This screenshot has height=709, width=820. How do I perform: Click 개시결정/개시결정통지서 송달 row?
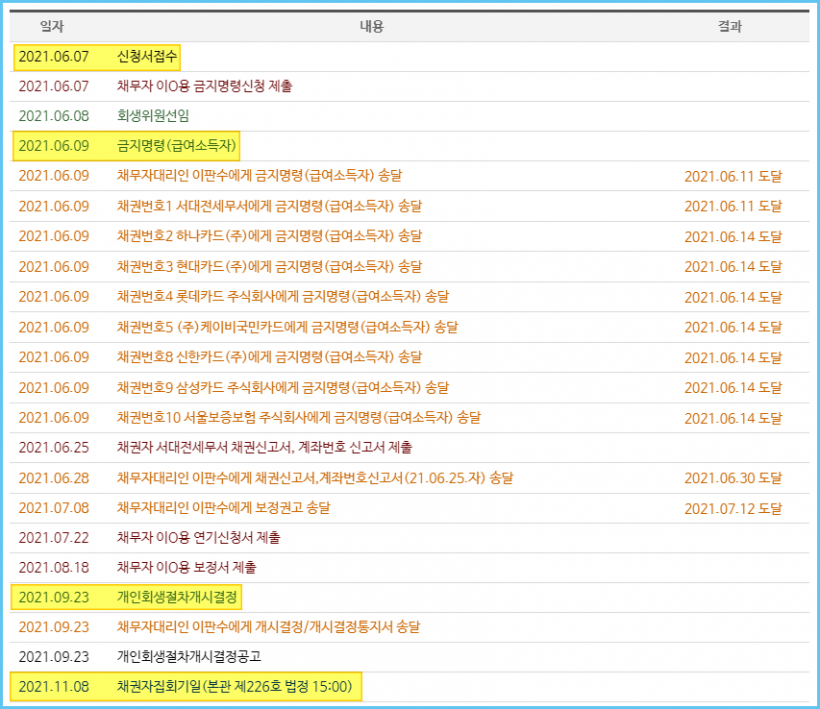(268, 627)
